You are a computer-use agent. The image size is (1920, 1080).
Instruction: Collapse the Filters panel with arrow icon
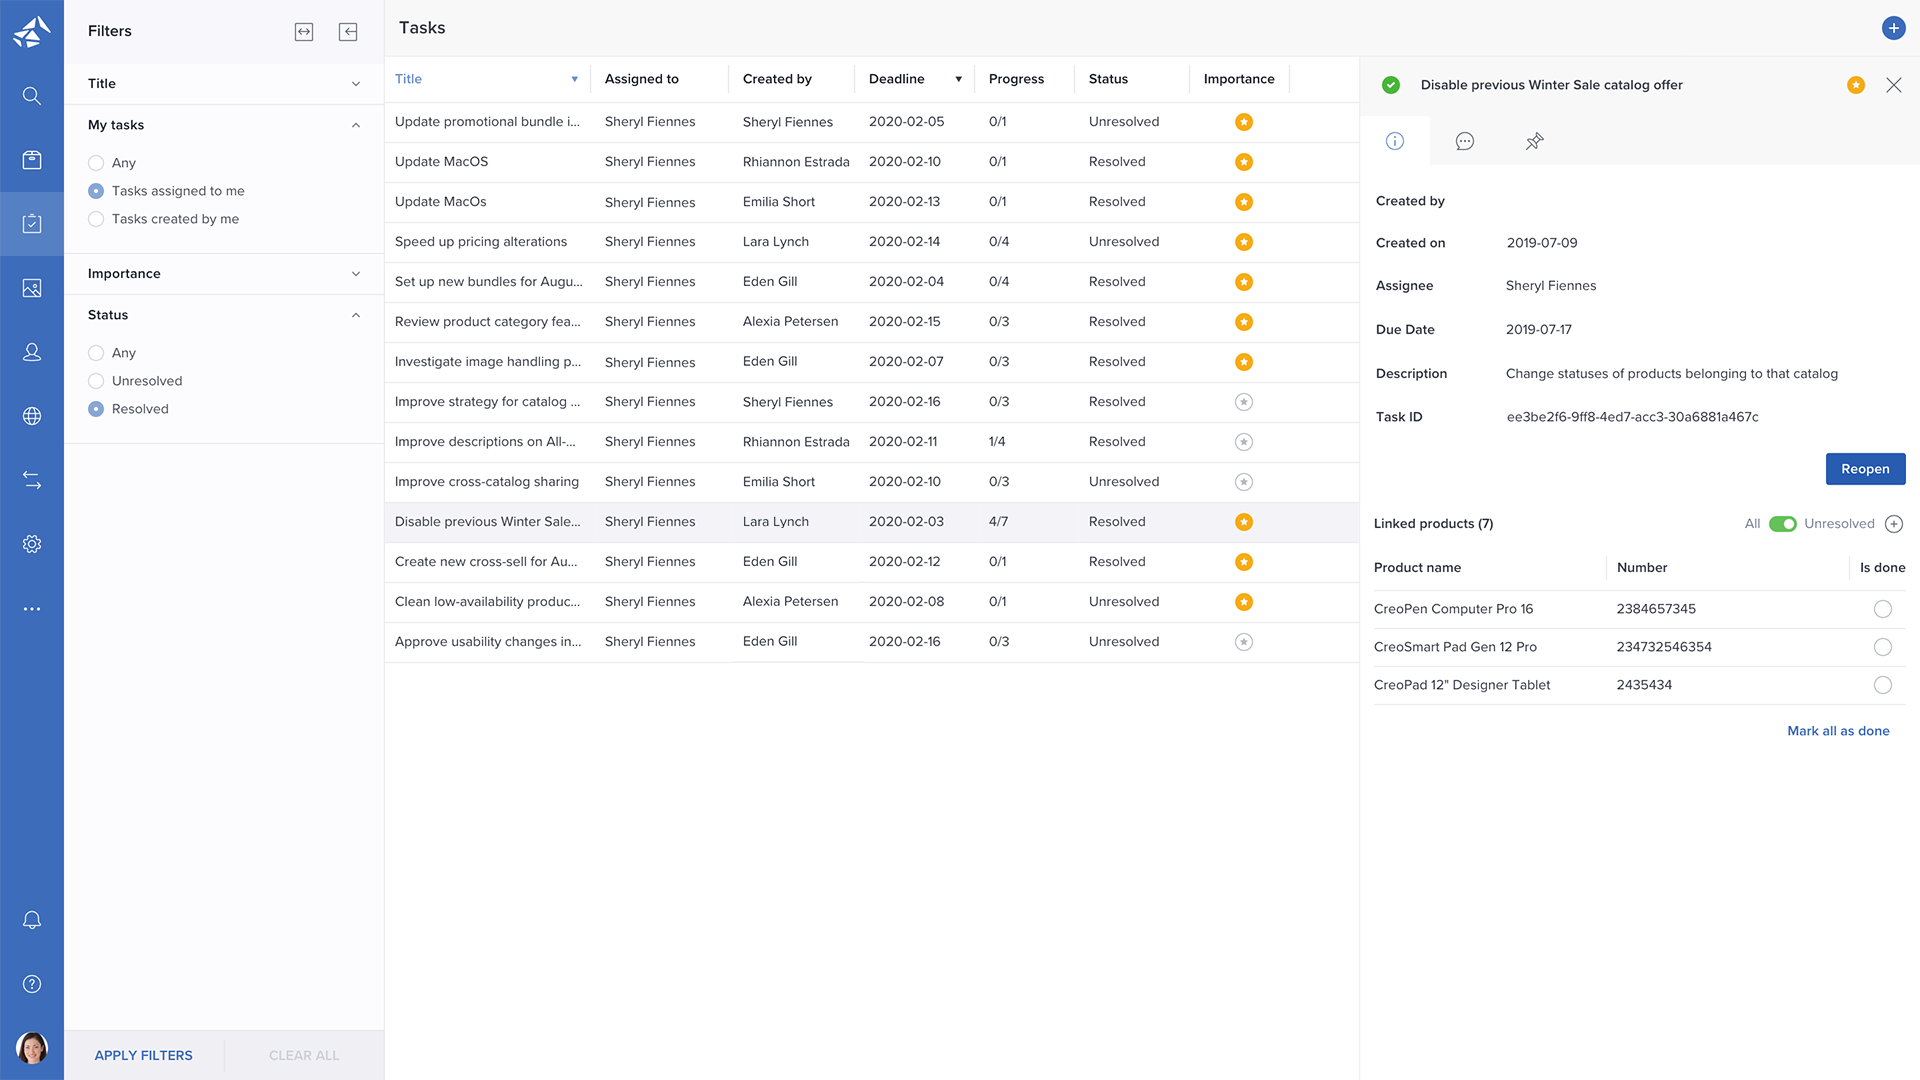(x=348, y=32)
